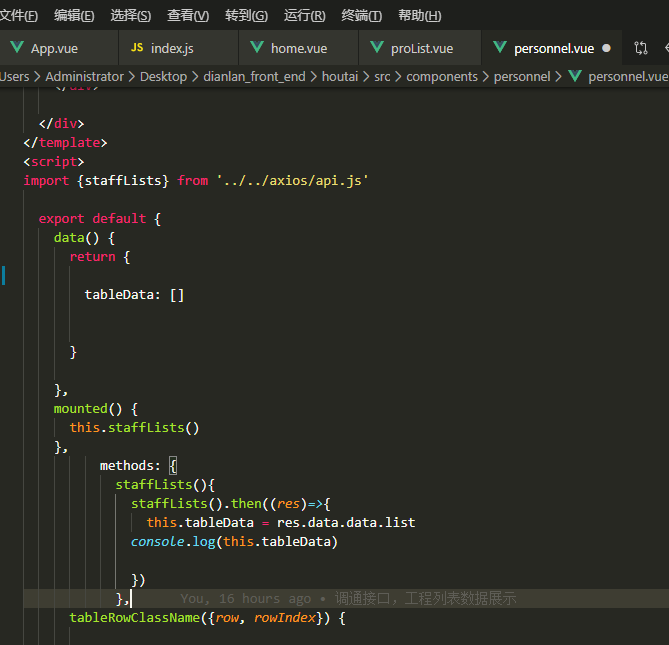This screenshot has width=669, height=645.
Task: Click the JS icon on index.js tab
Action: tap(137, 47)
